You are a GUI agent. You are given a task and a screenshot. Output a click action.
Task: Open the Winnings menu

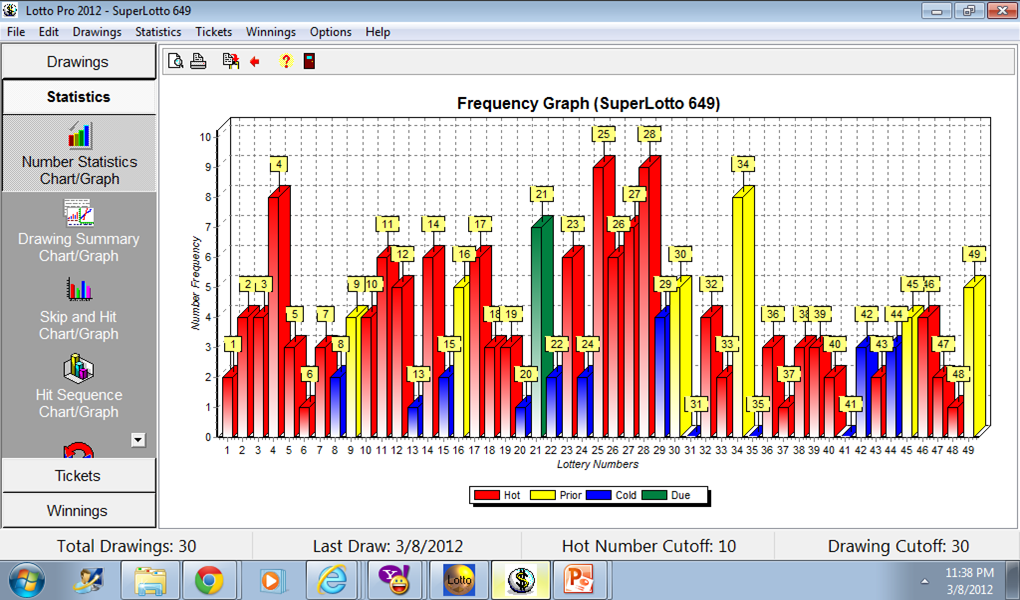pyautogui.click(x=271, y=32)
